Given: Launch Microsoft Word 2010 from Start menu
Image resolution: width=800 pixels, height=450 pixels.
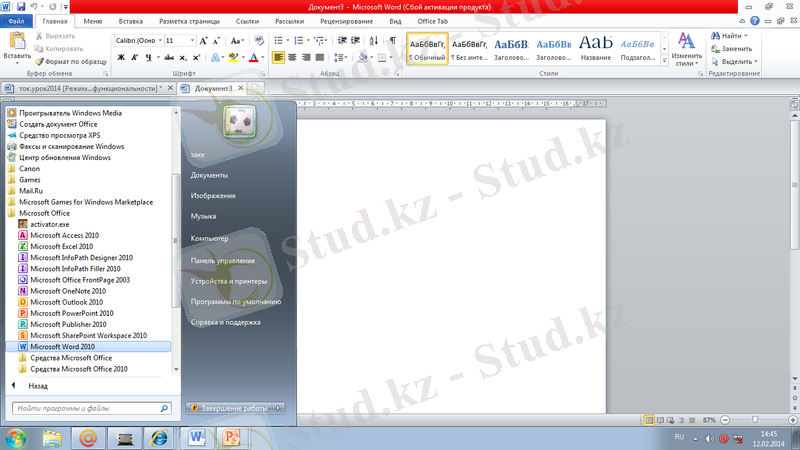Looking at the screenshot, I should point(62,347).
